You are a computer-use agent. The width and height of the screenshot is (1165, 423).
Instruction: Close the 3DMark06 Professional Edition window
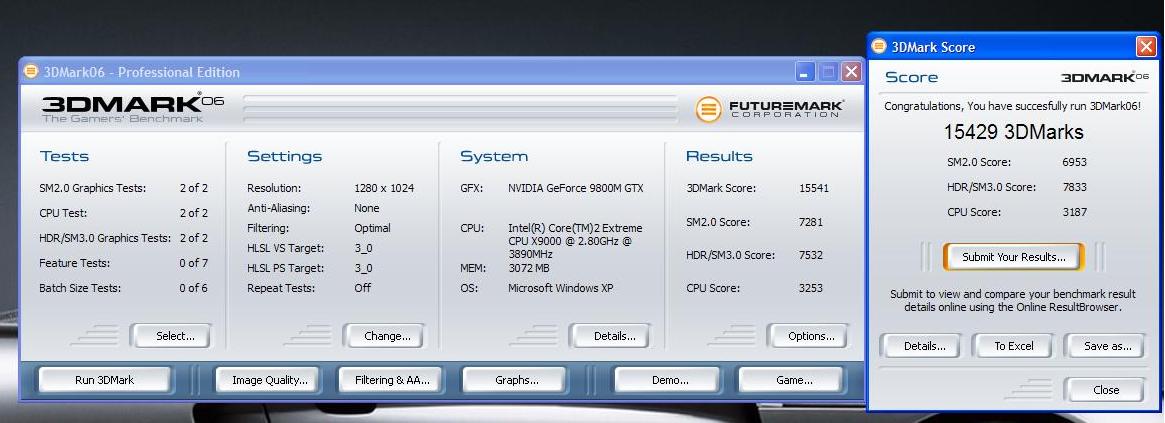851,71
